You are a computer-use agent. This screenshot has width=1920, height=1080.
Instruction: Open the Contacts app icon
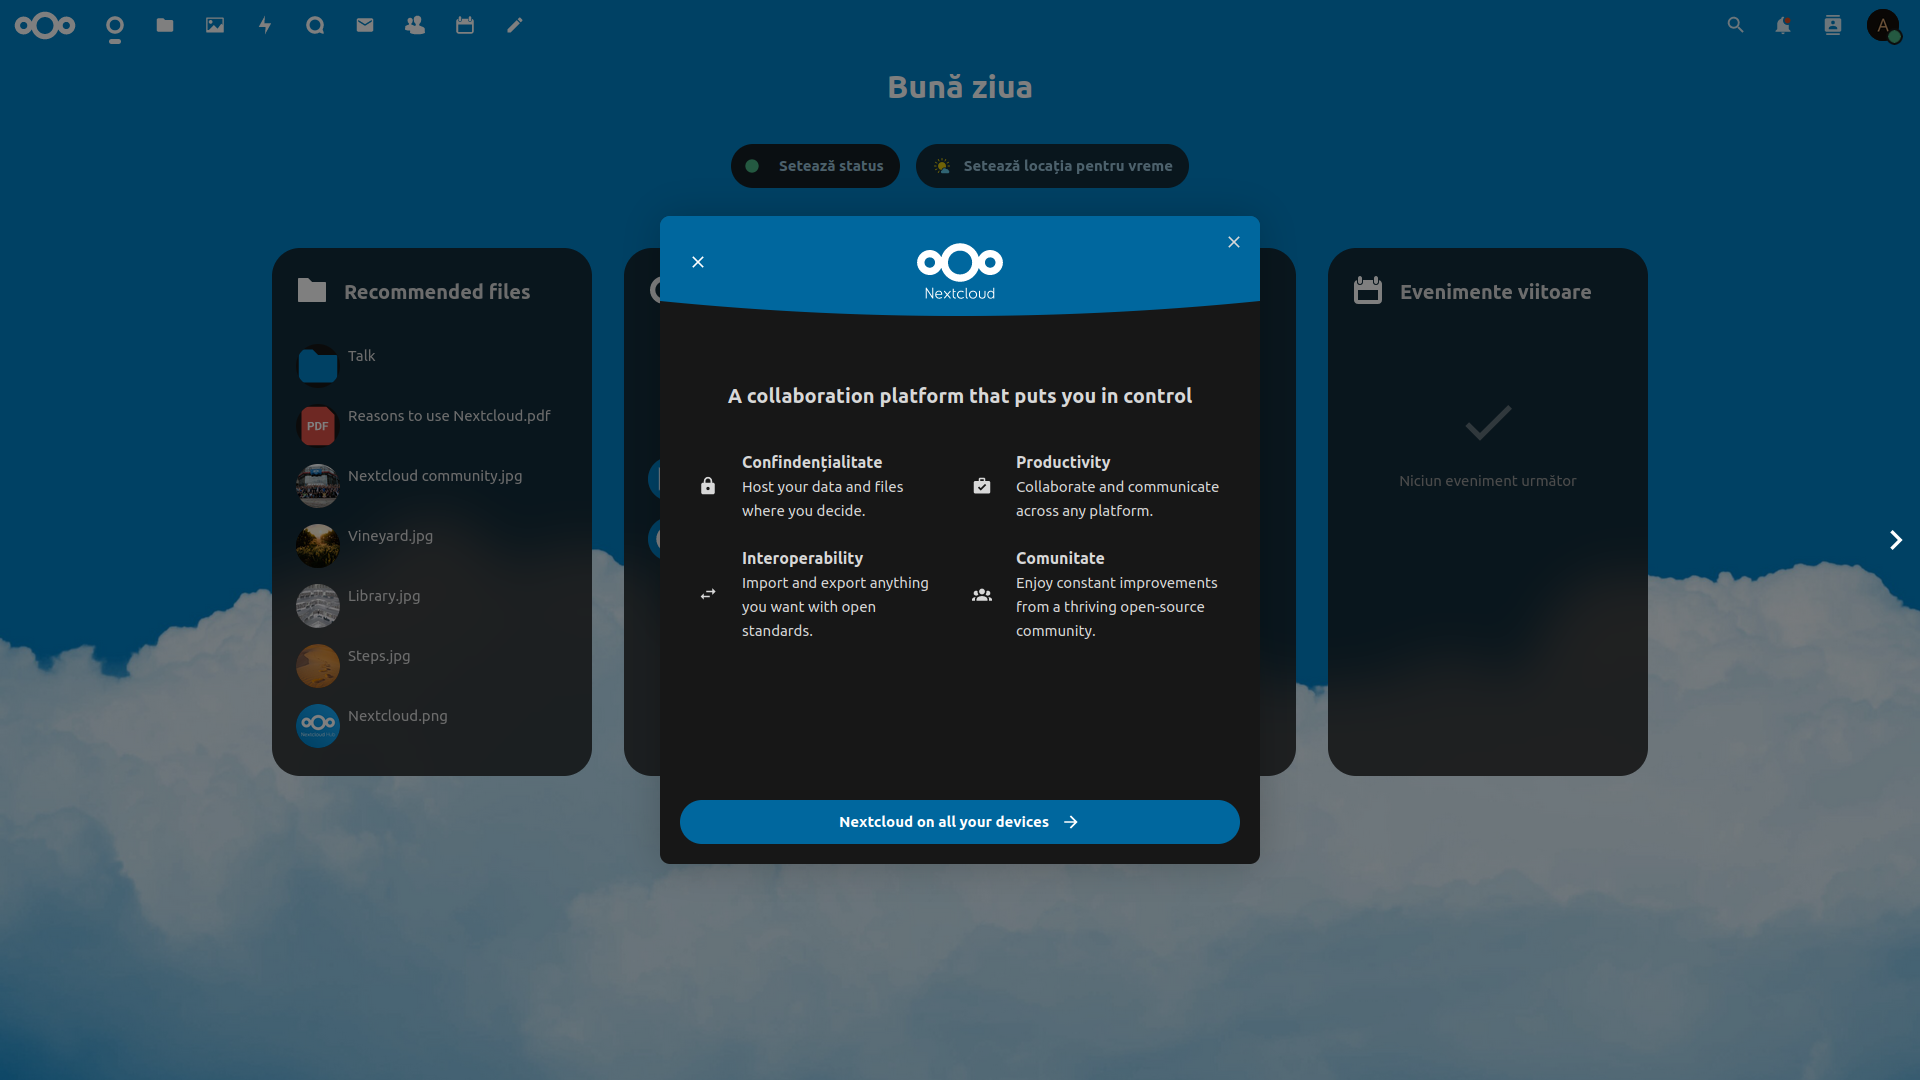[x=415, y=25]
